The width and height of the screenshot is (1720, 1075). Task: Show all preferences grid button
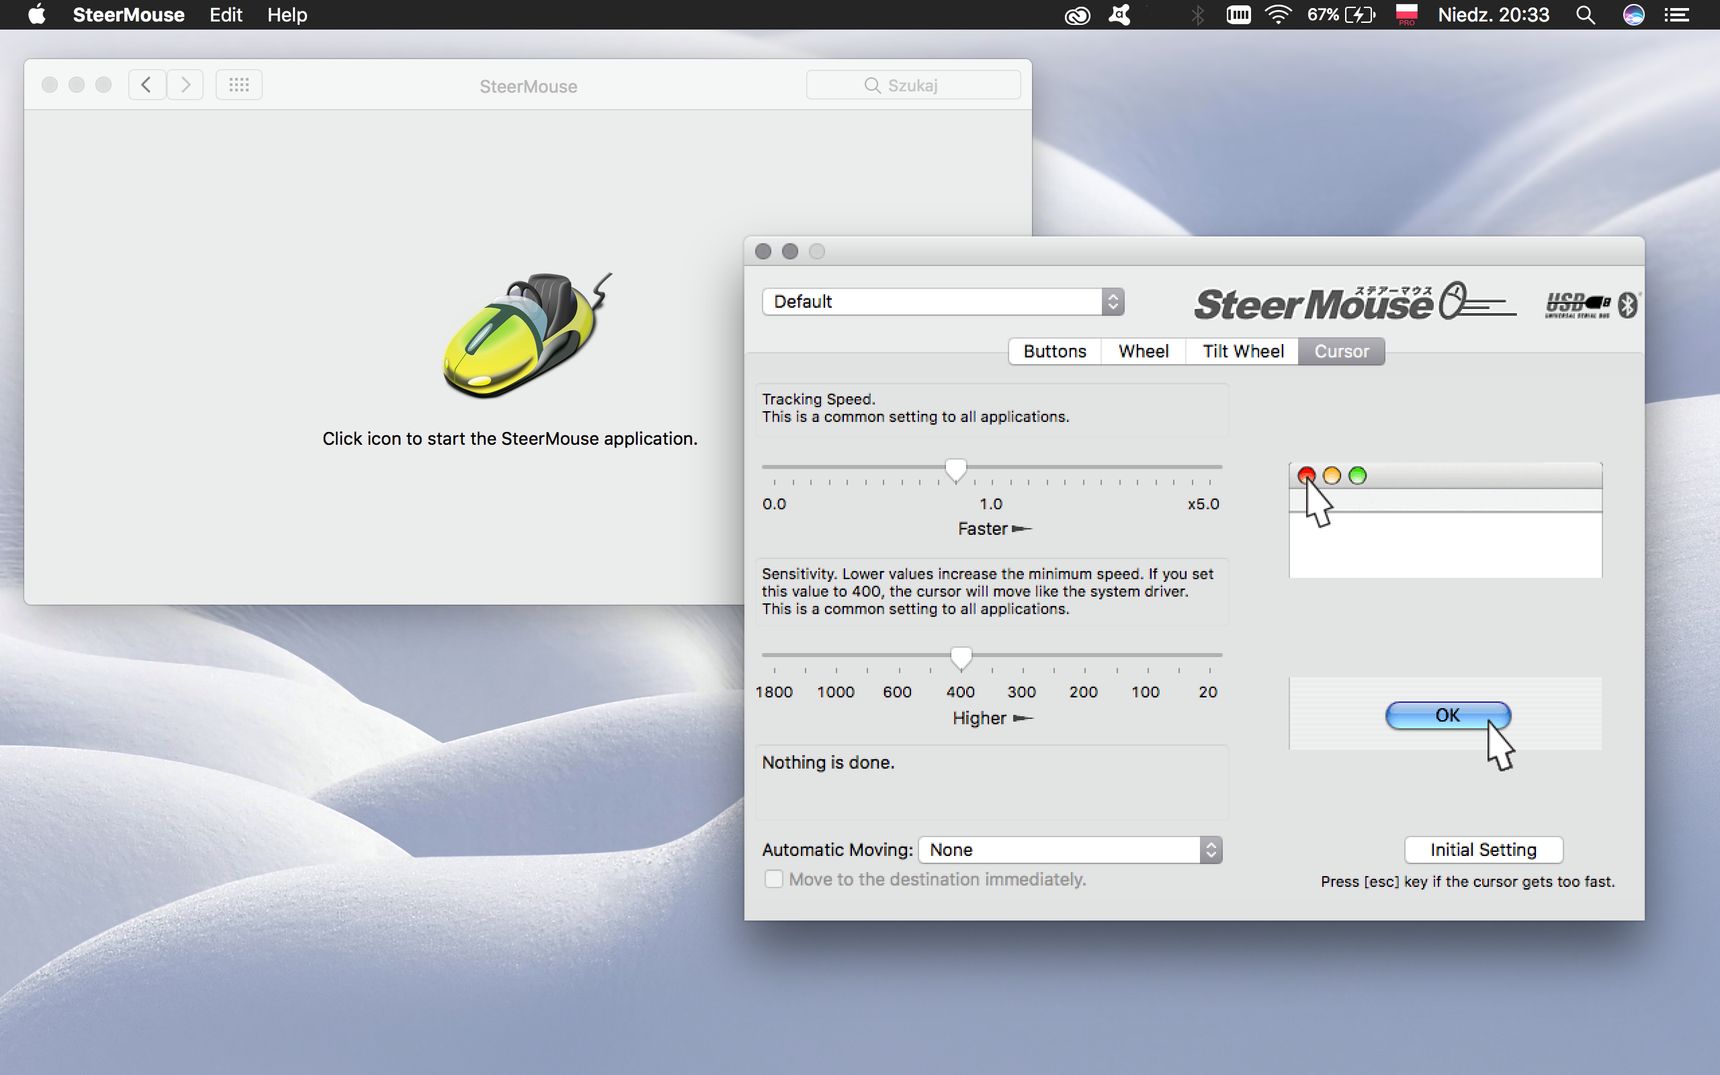[x=239, y=85]
